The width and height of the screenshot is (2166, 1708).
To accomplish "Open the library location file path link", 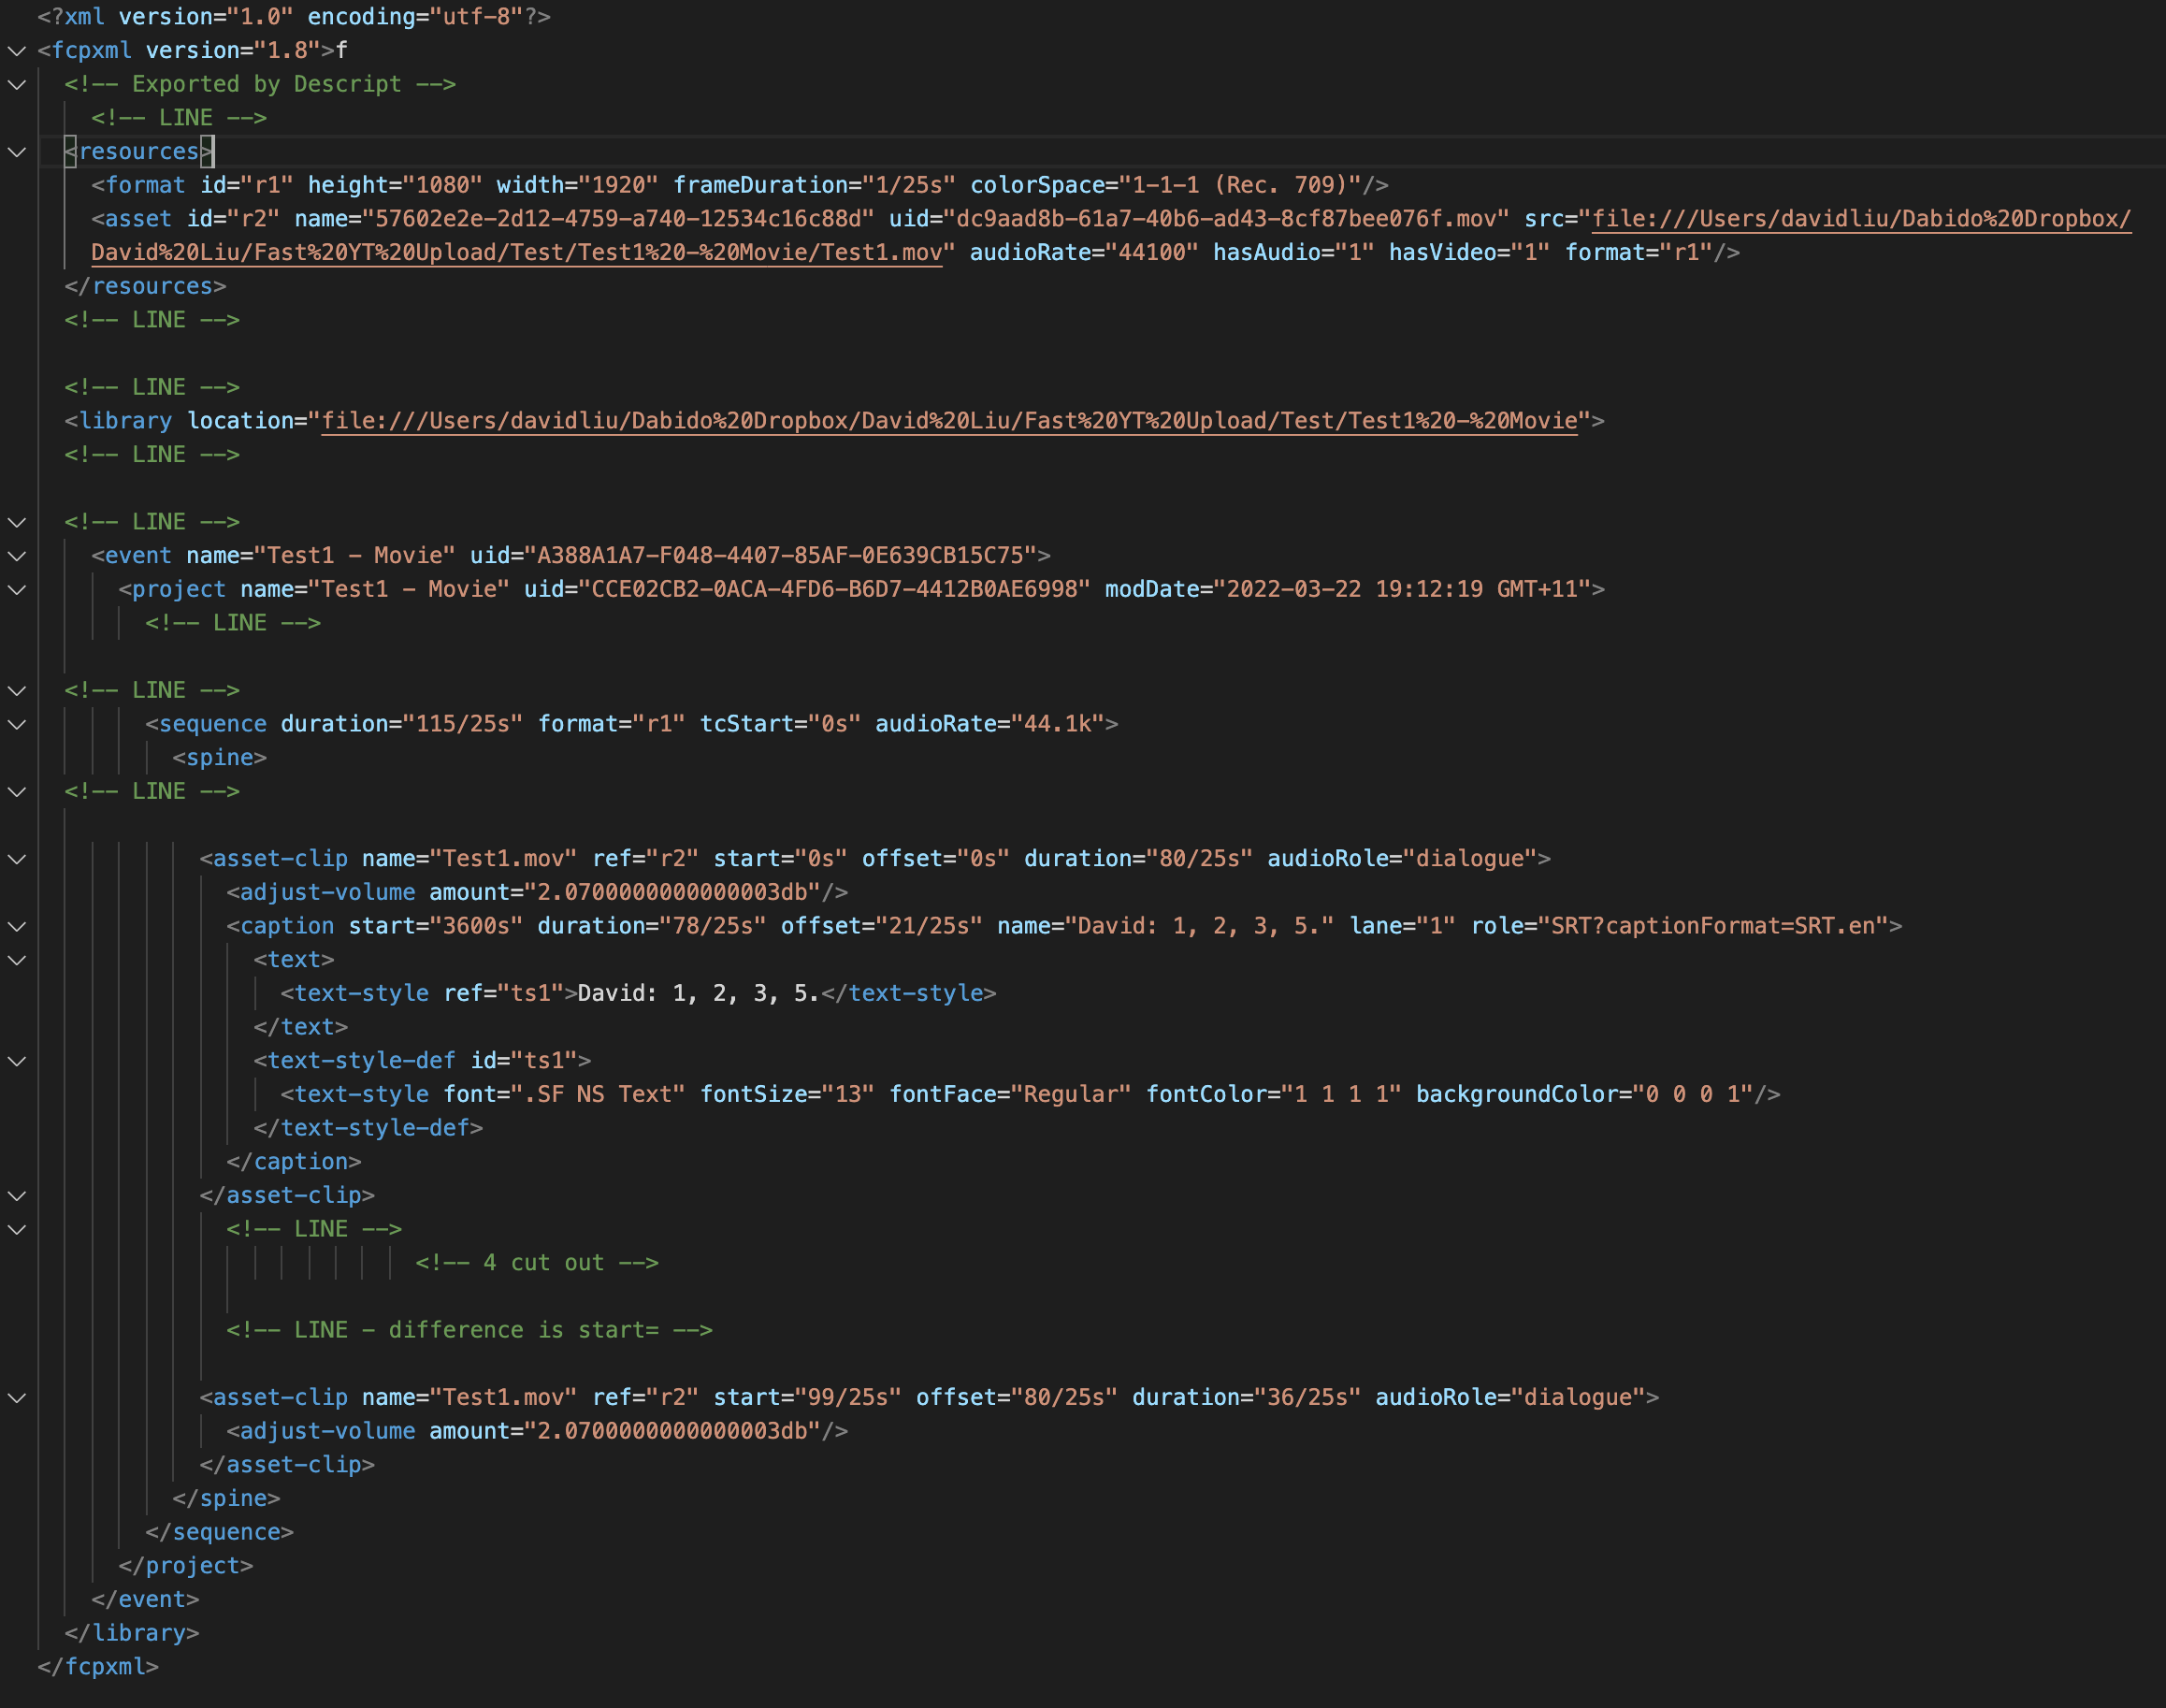I will (x=949, y=421).
